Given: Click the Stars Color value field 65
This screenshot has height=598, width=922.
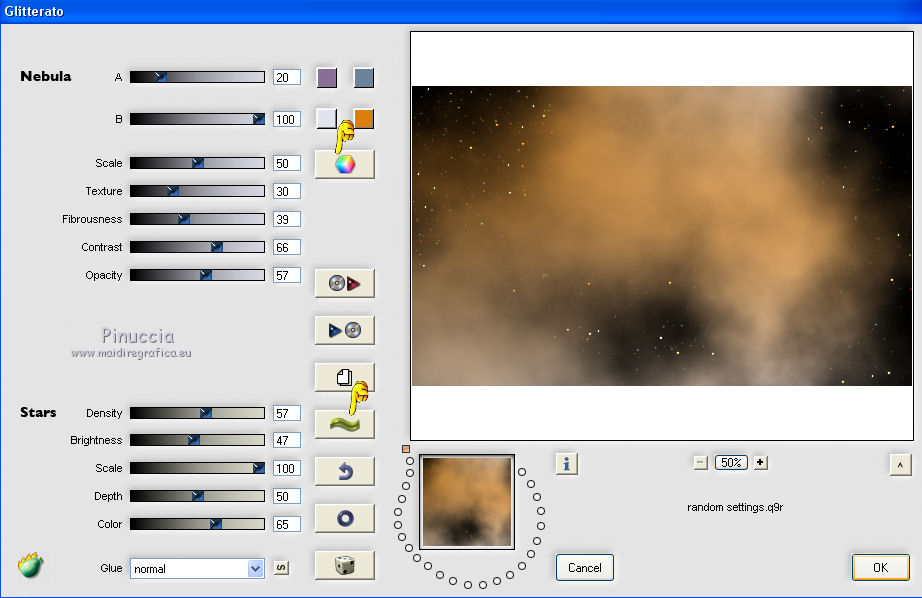Looking at the screenshot, I should [287, 524].
